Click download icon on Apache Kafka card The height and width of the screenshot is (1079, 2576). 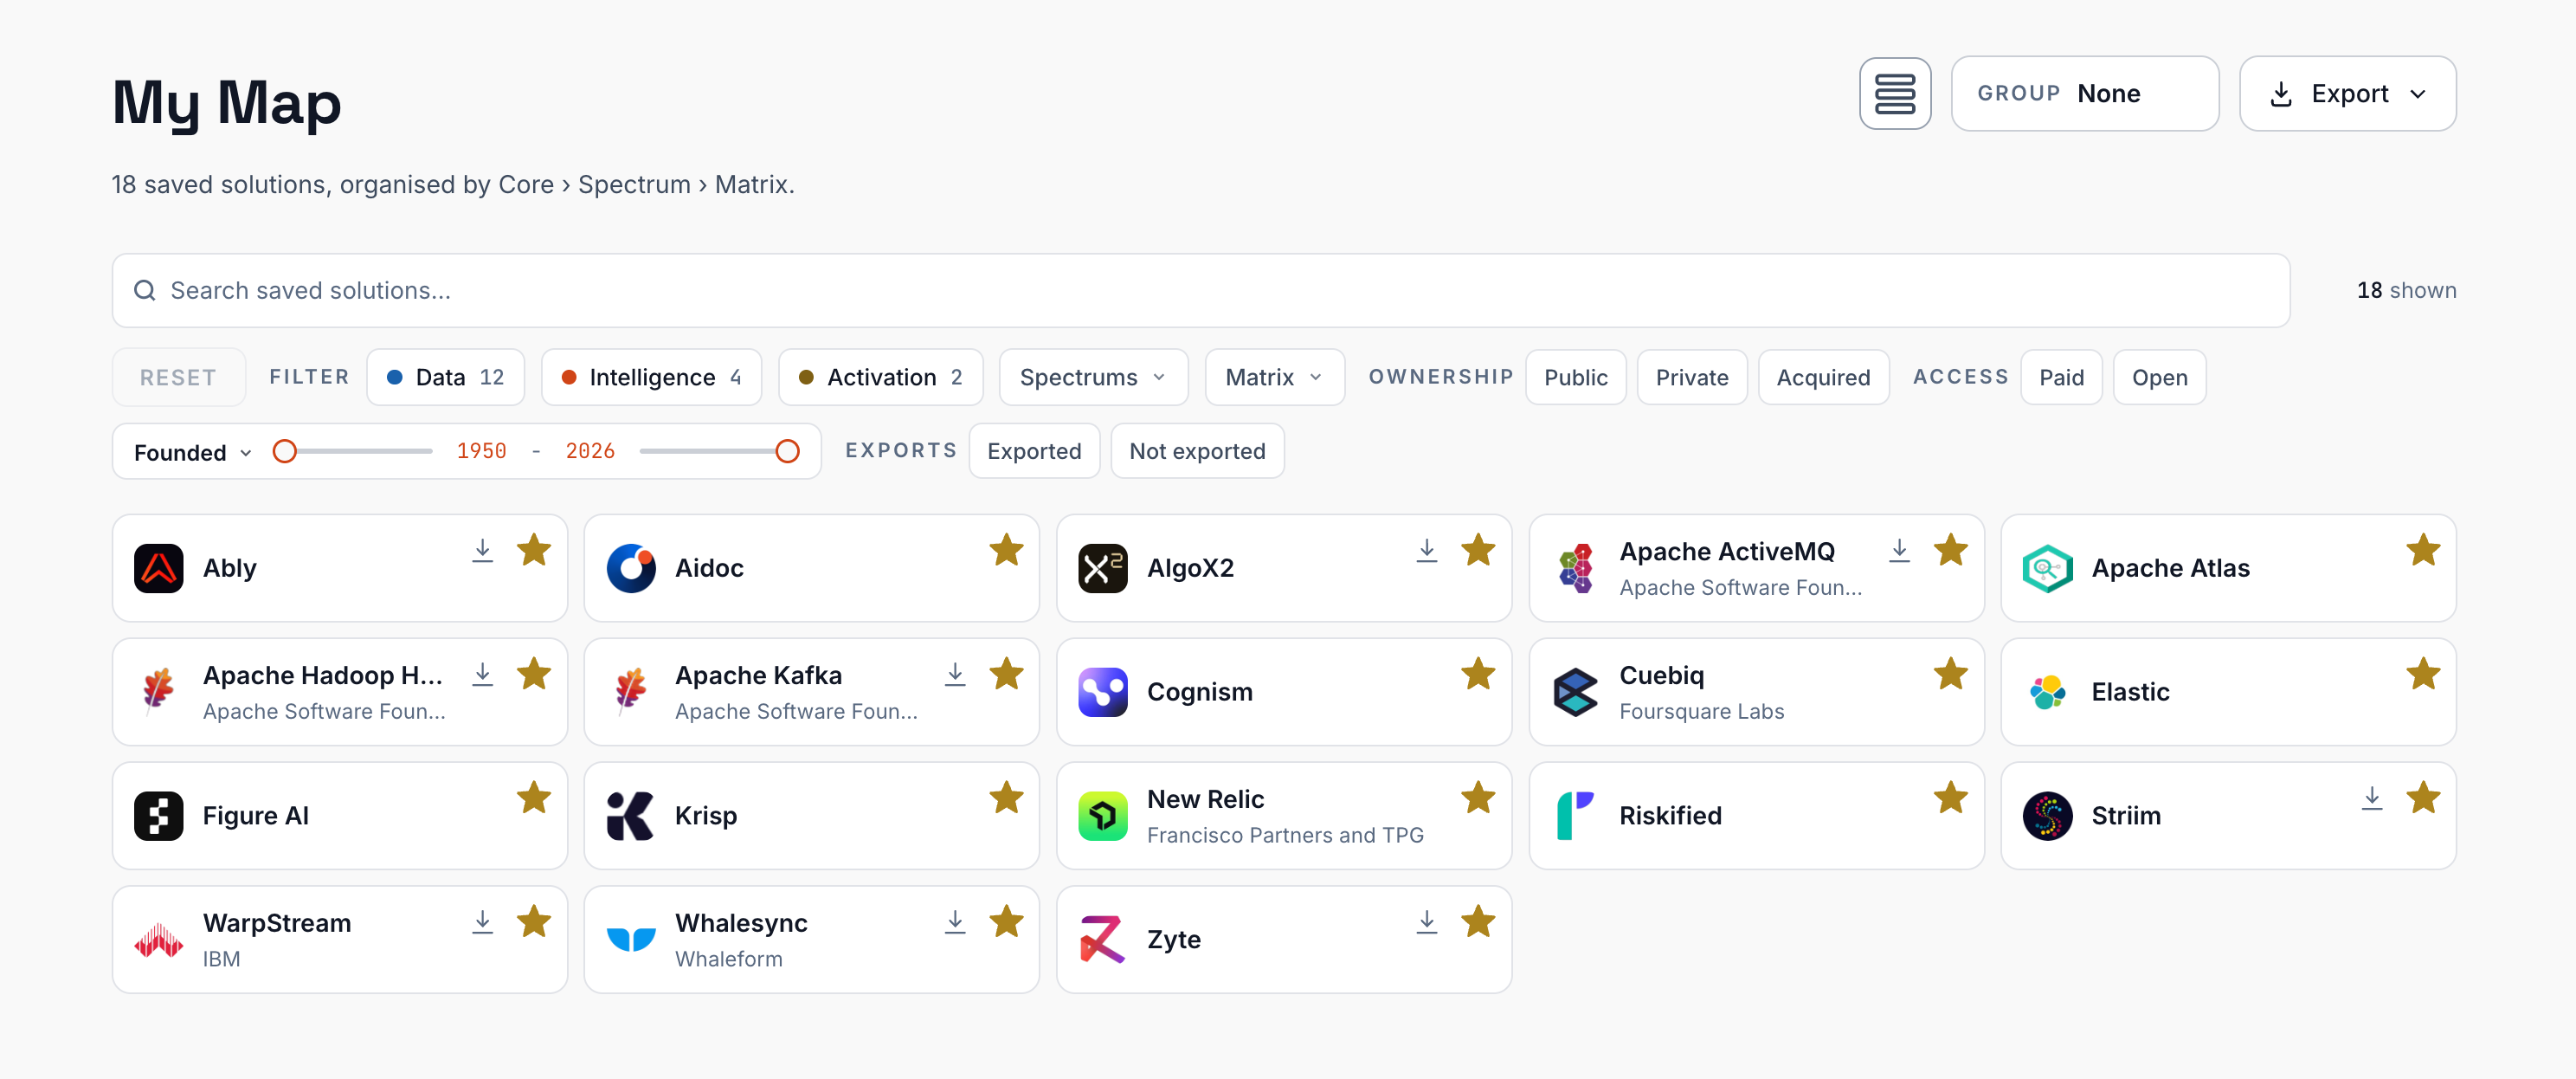955,675
